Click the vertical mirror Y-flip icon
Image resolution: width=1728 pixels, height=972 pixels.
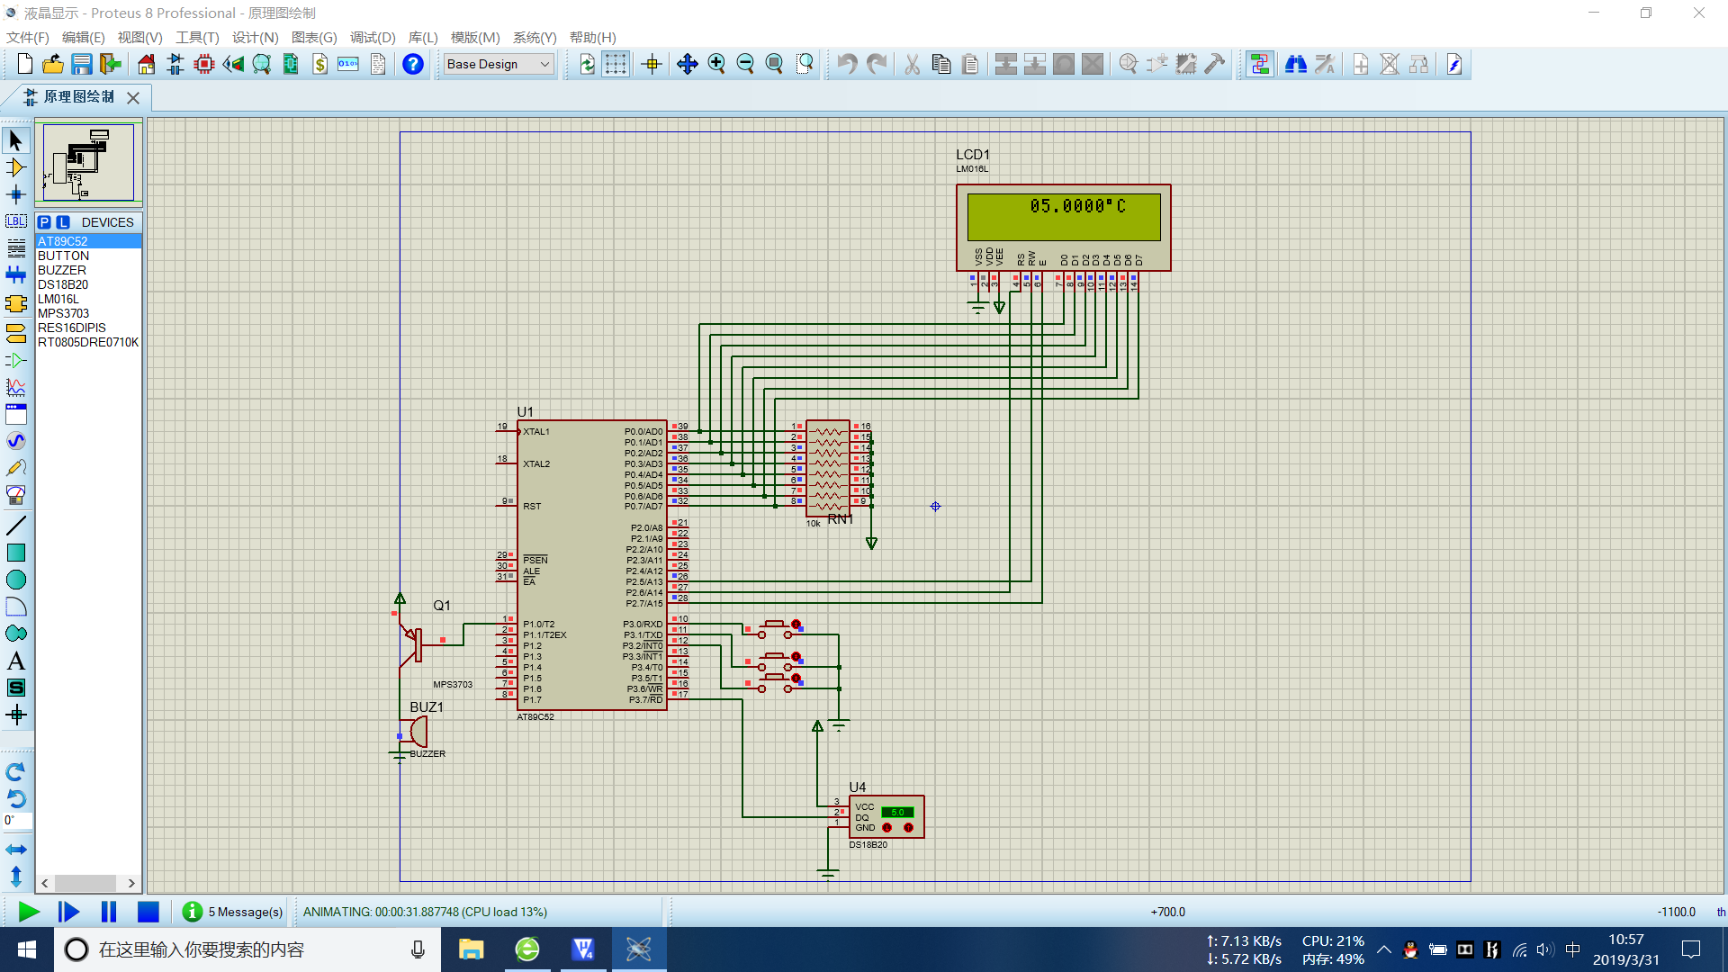point(16,876)
